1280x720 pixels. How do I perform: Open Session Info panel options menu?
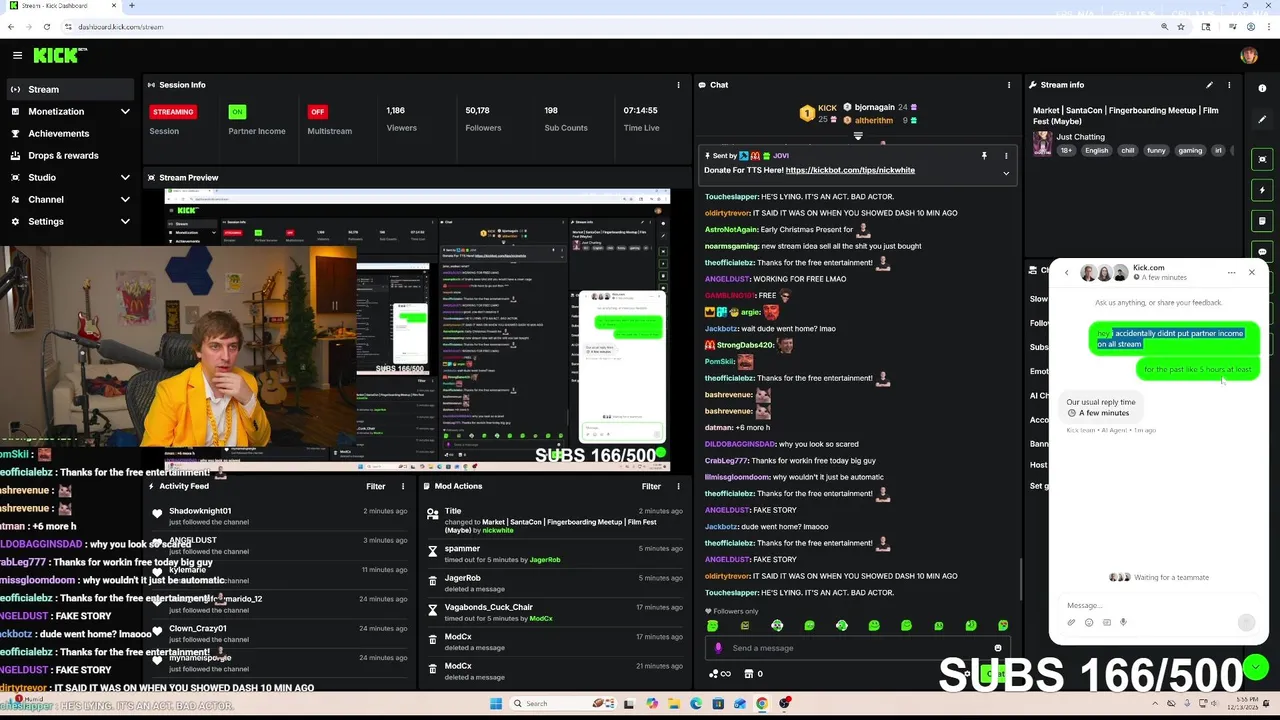(678, 85)
